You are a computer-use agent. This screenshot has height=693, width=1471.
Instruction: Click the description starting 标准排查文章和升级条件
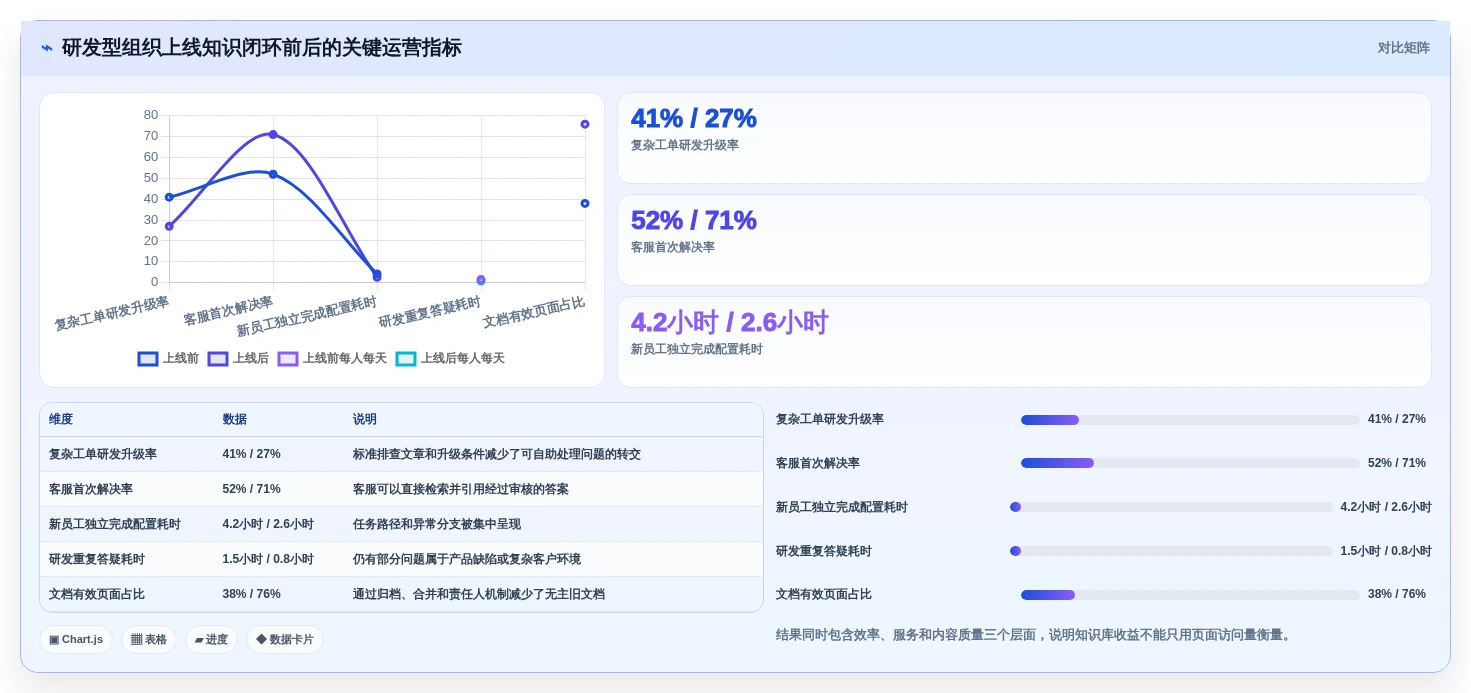click(497, 454)
